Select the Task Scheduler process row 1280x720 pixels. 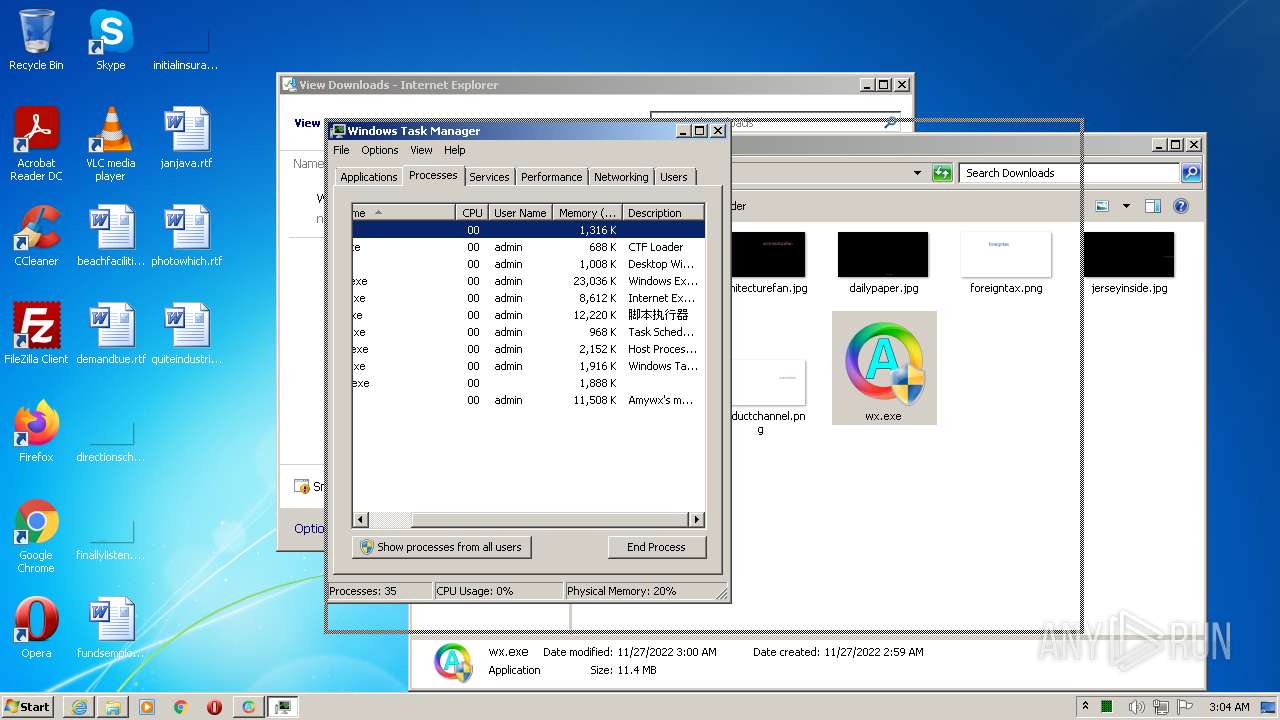528,332
